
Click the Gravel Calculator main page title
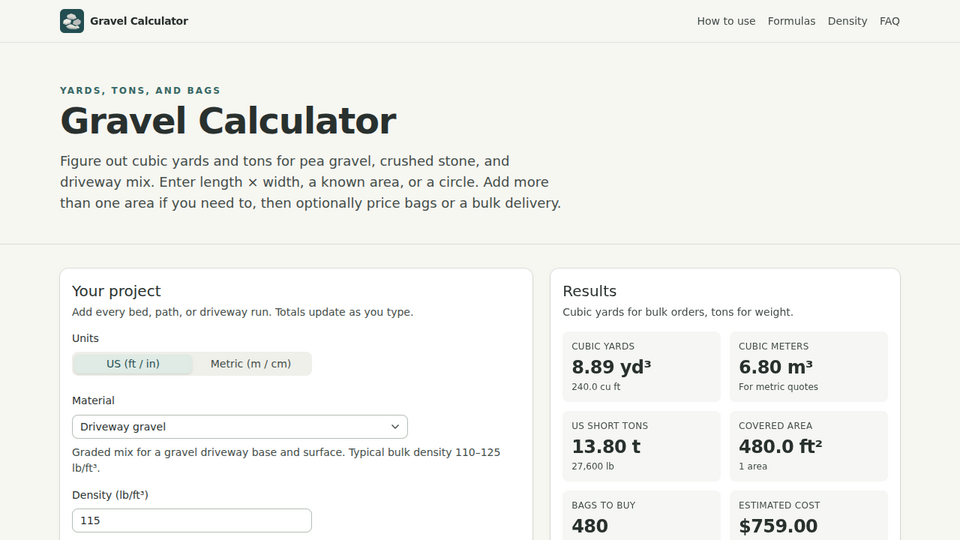(x=228, y=121)
